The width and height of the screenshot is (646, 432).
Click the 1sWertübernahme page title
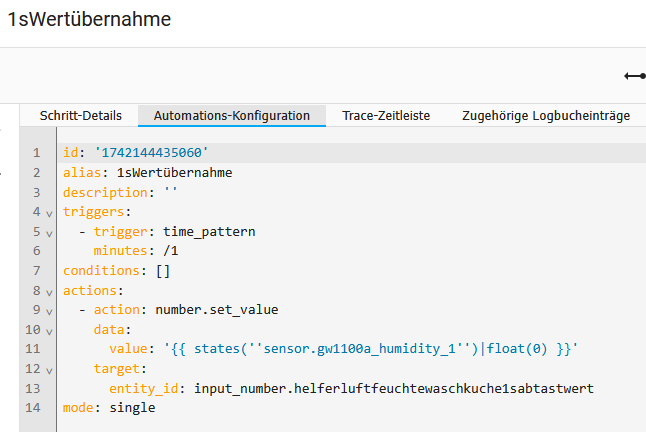click(x=89, y=19)
